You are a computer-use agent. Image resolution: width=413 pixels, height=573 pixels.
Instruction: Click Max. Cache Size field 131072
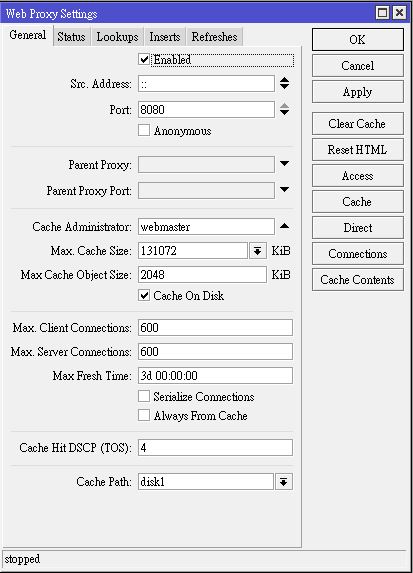pos(193,251)
